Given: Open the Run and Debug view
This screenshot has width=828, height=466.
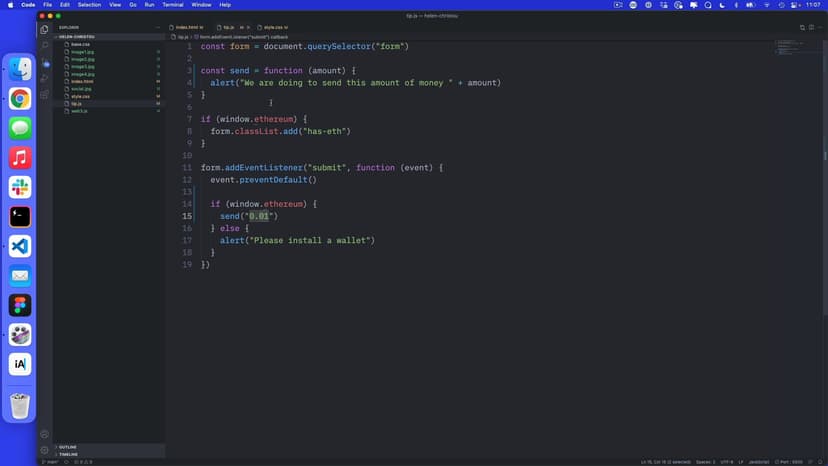Looking at the screenshot, I should (45, 78).
